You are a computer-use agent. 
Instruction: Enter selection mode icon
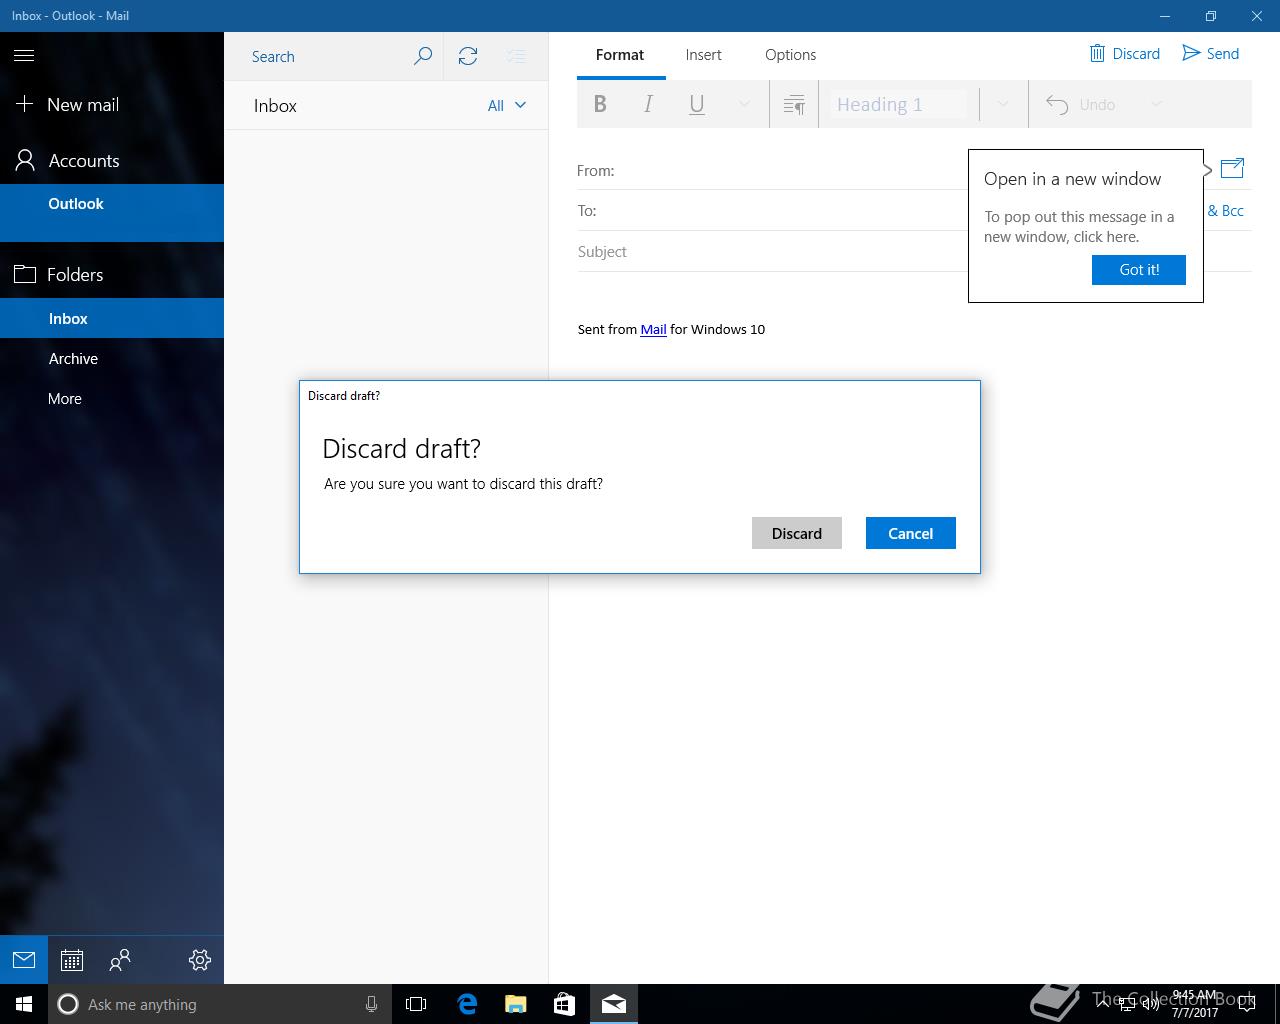(x=516, y=56)
